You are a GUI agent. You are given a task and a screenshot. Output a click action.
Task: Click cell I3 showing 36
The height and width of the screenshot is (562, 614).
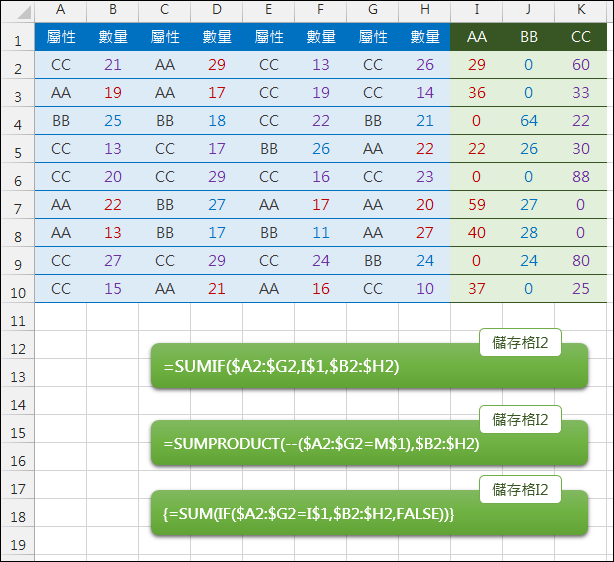pos(477,93)
